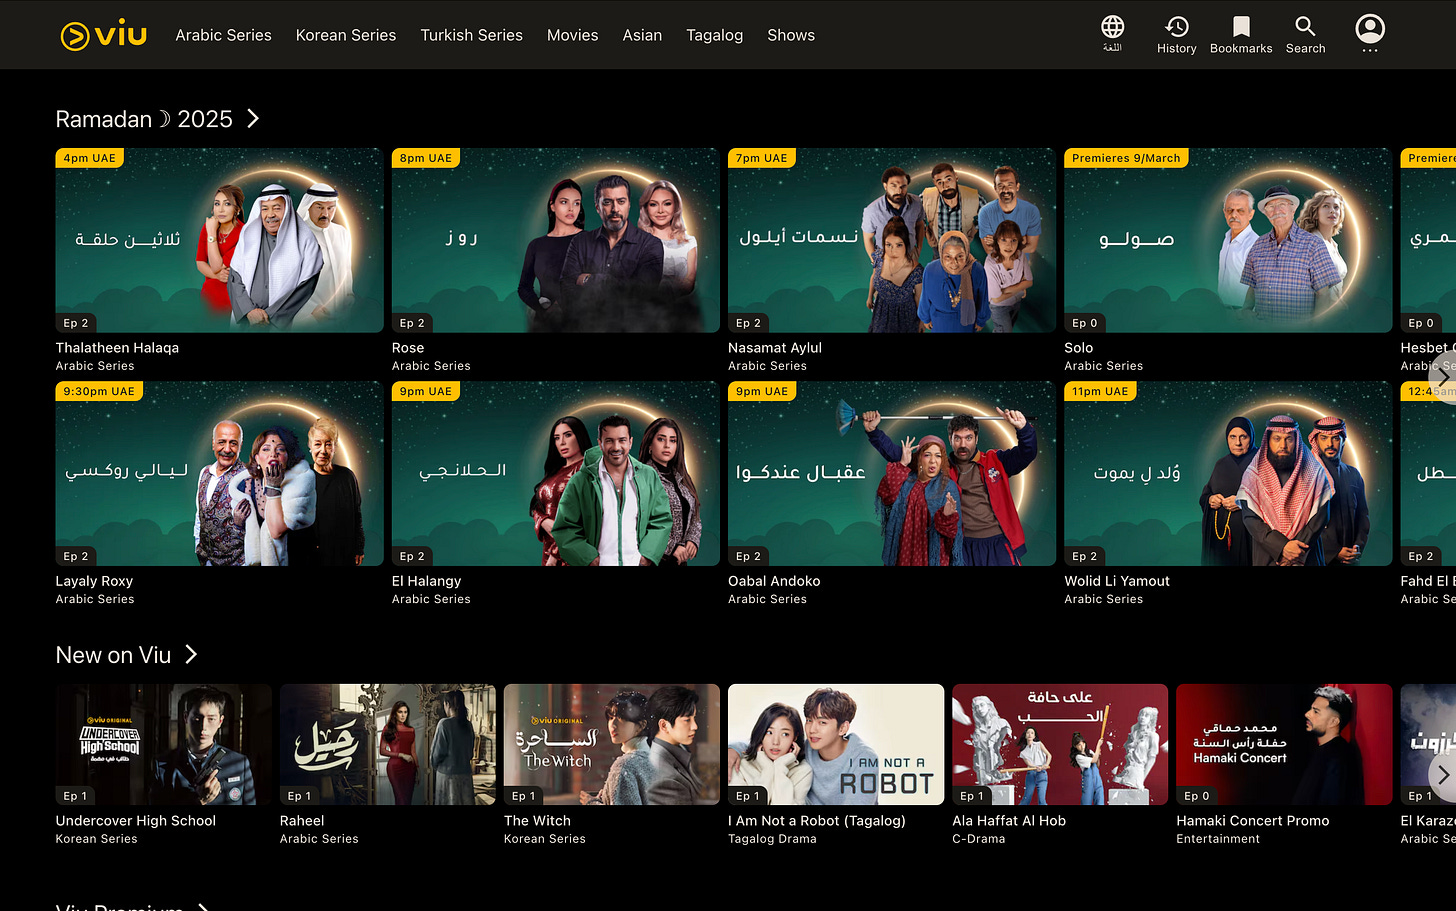Viewport: 1456px width, 911px height.
Task: Expand the Viu Premium section chevron
Action: point(203,907)
